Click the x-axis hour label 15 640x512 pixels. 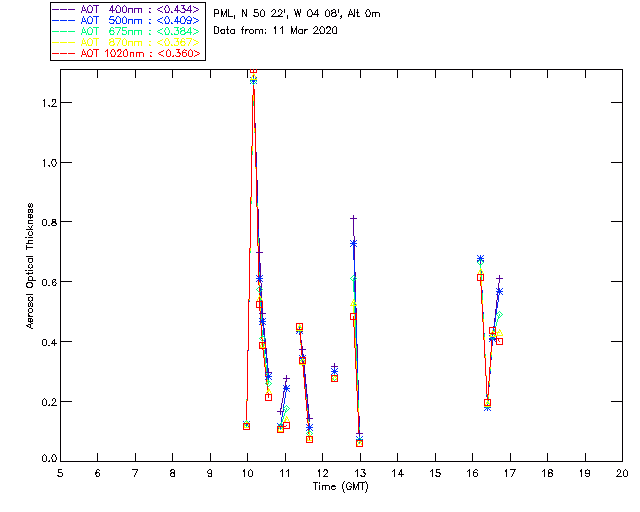tap(435, 473)
